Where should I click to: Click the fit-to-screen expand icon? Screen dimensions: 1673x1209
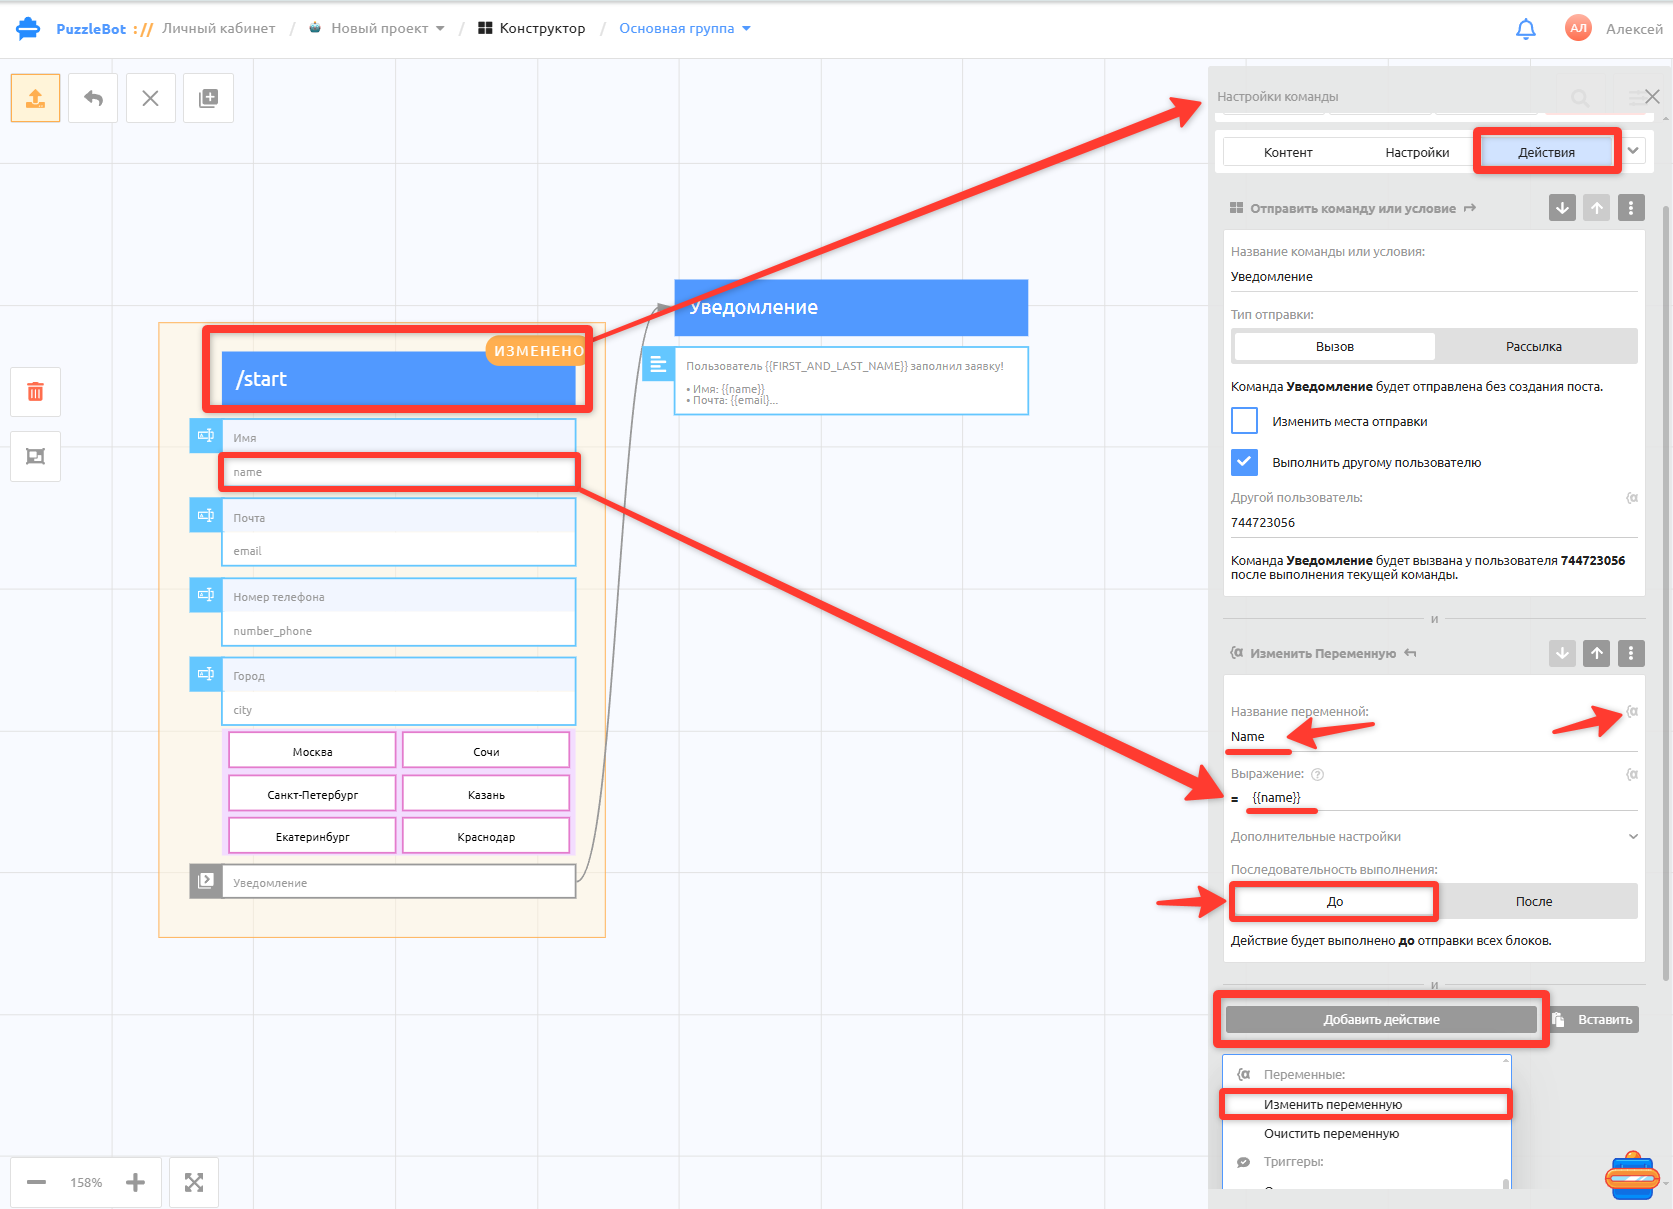(194, 1182)
